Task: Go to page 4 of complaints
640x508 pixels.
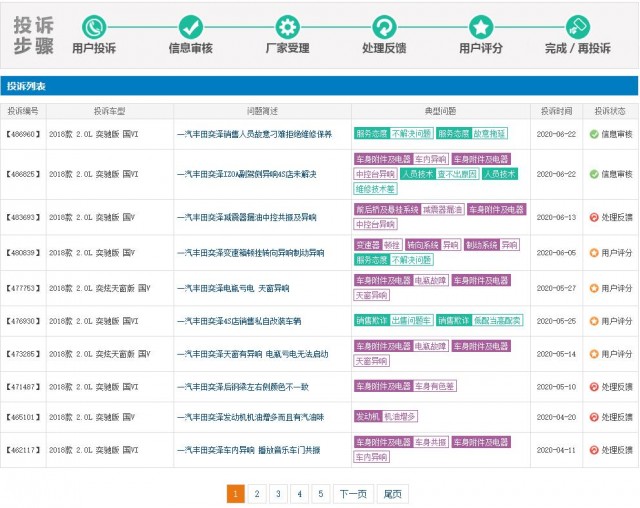Action: coord(299,494)
